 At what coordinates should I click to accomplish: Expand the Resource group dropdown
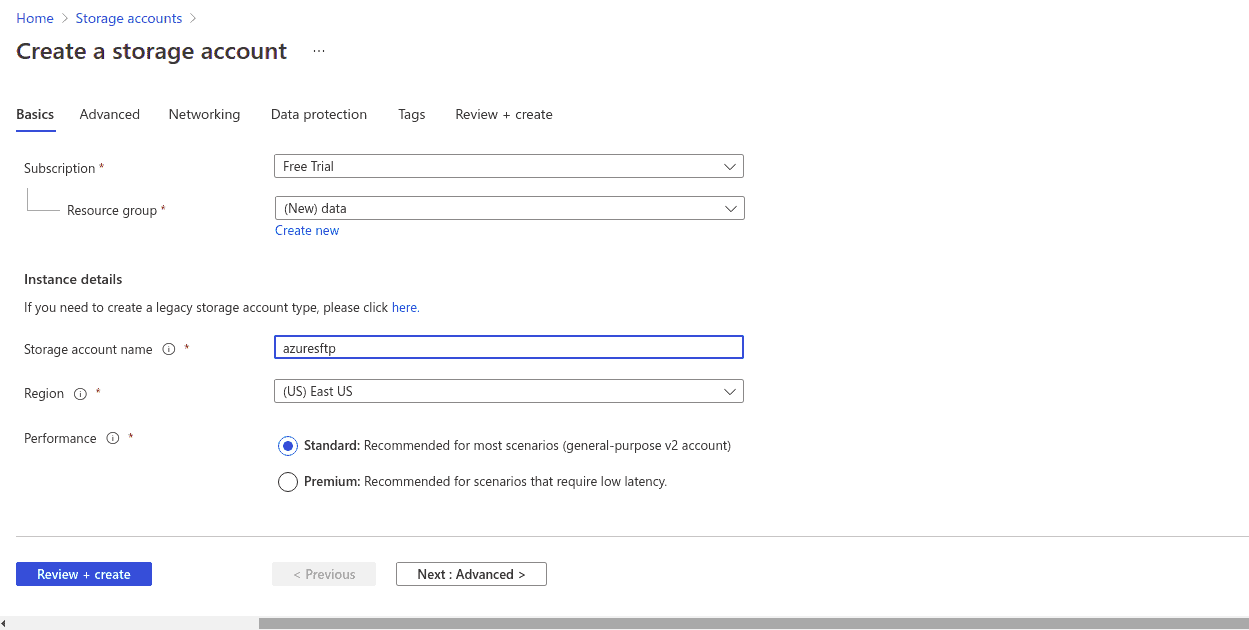point(510,208)
